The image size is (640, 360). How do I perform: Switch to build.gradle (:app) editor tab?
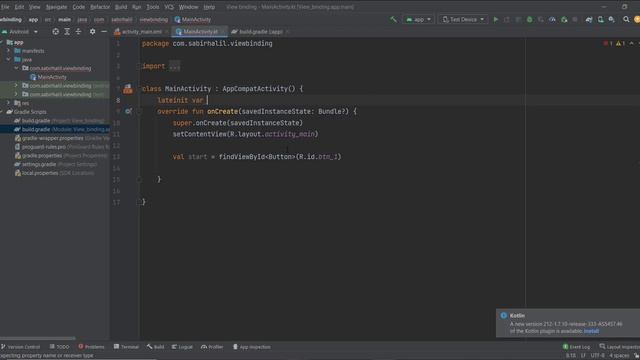pos(260,31)
